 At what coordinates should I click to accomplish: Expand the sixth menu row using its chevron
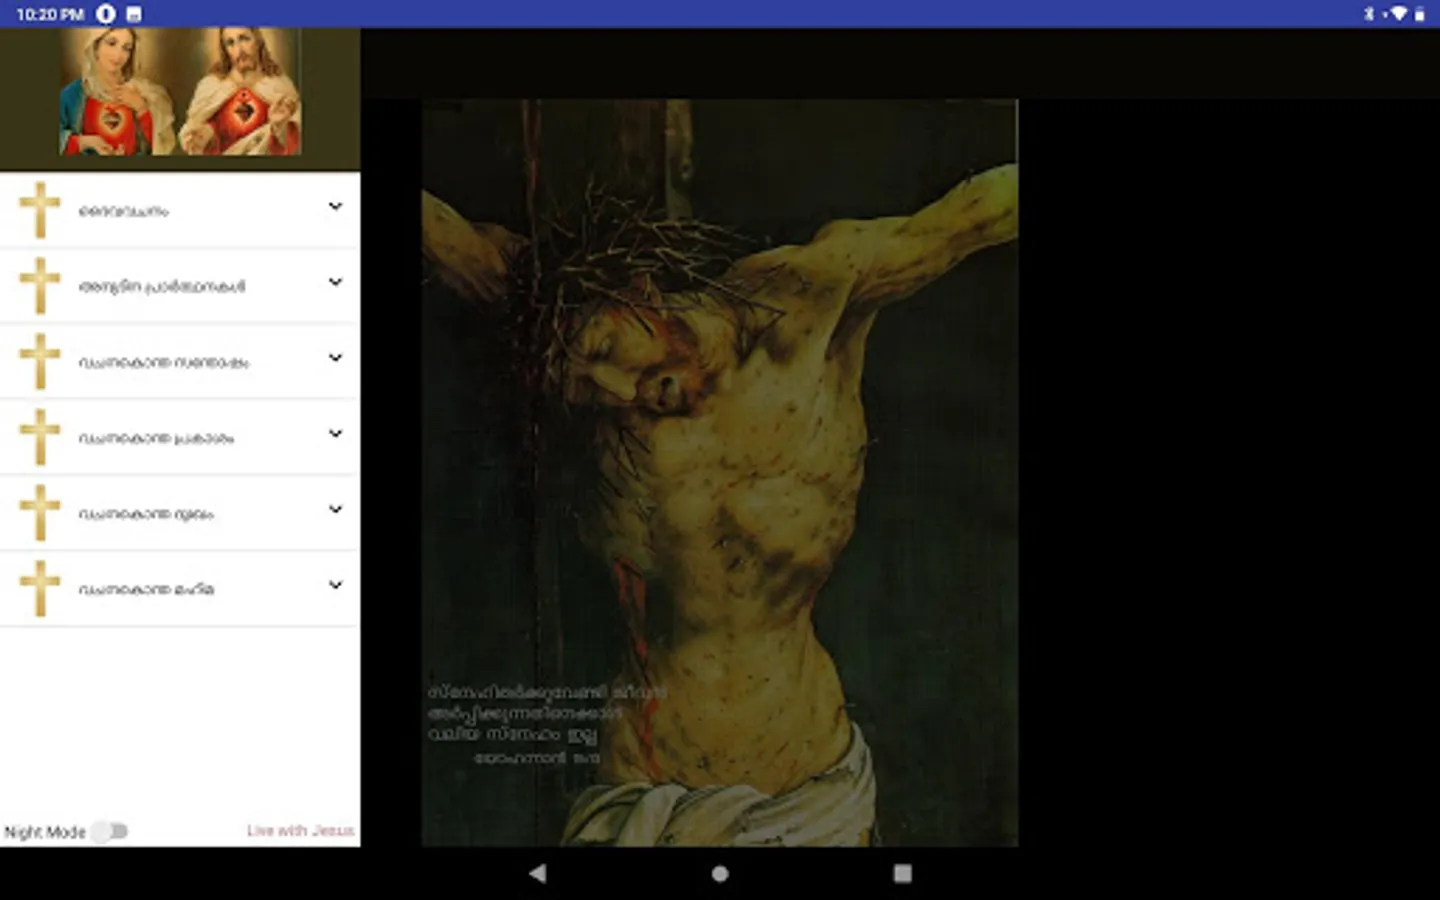(x=335, y=585)
